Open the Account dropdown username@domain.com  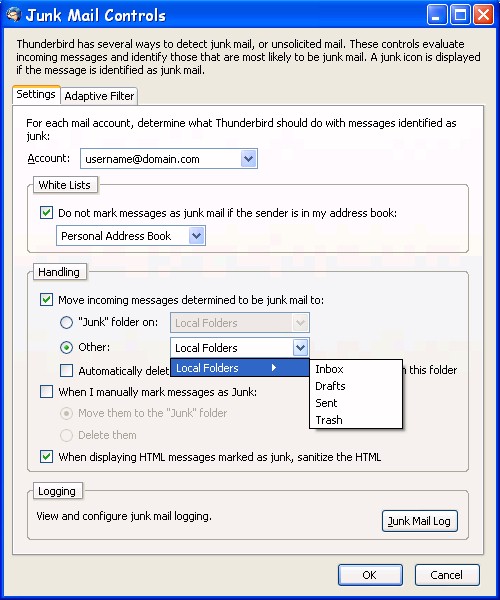click(x=169, y=159)
